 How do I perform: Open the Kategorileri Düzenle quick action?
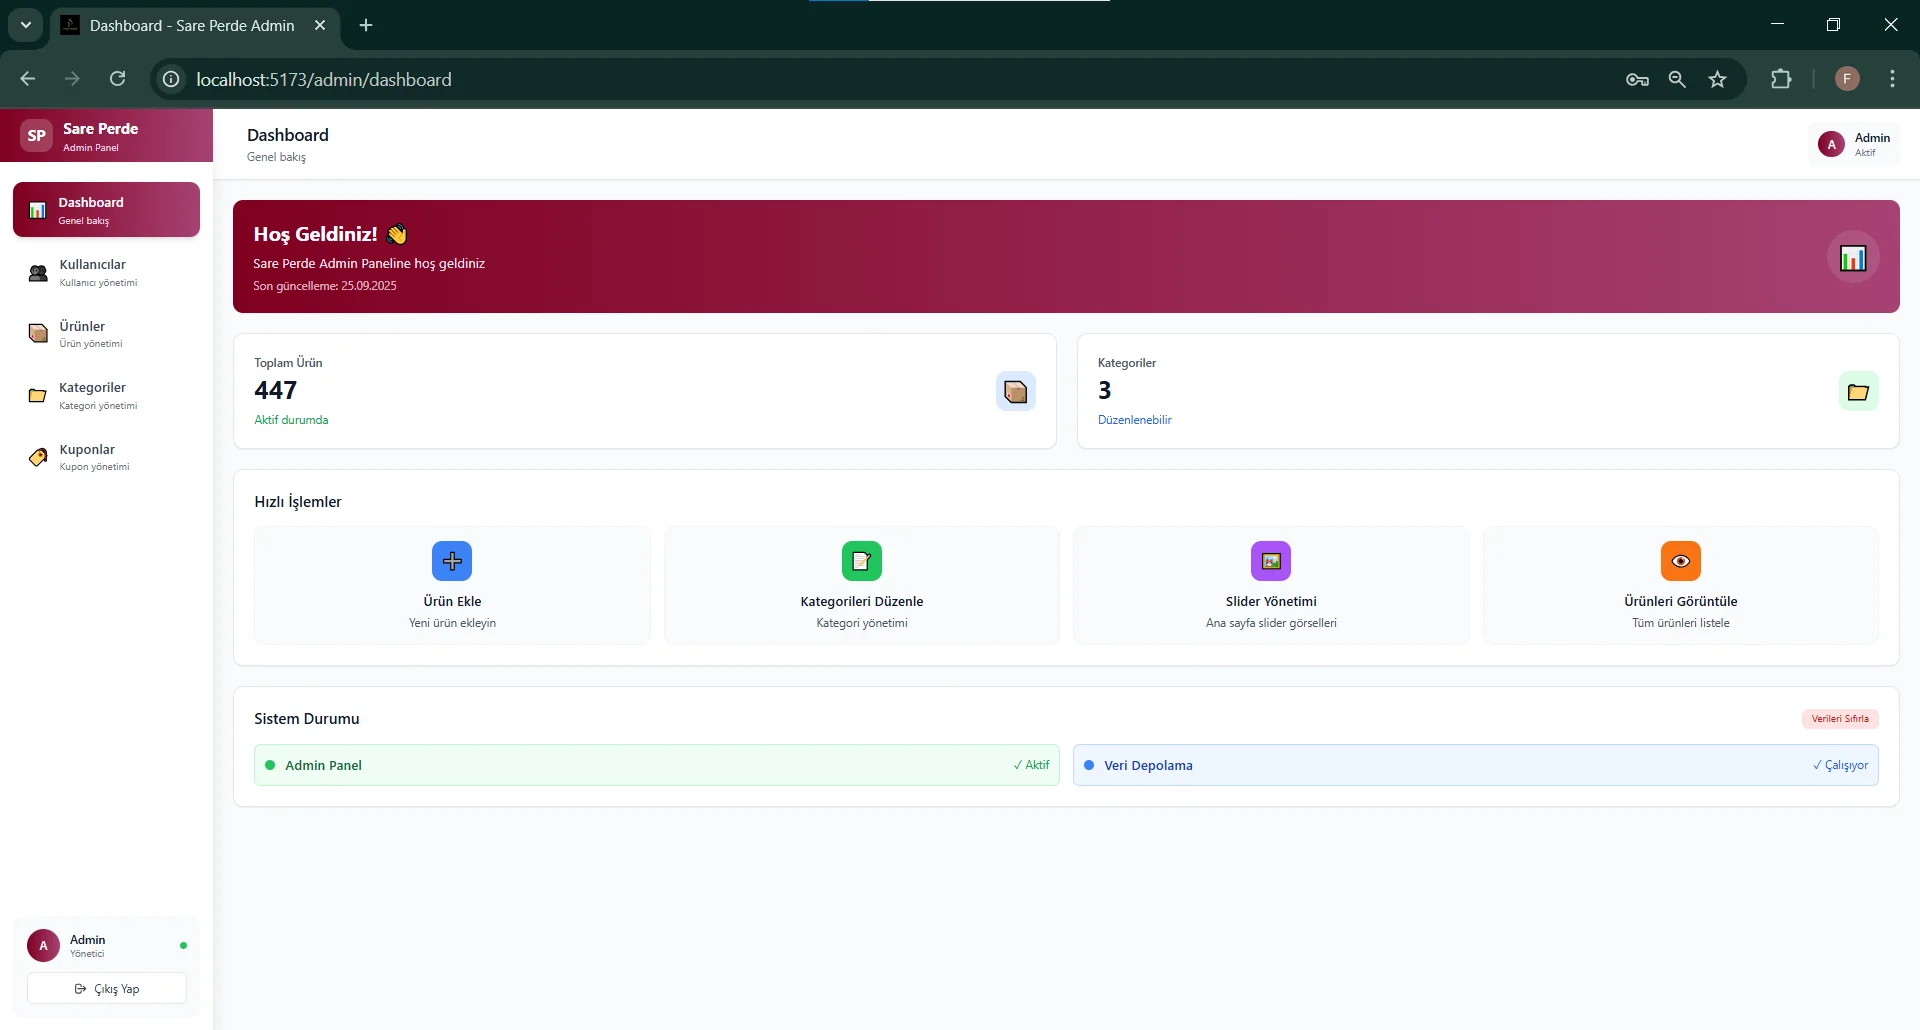point(862,585)
